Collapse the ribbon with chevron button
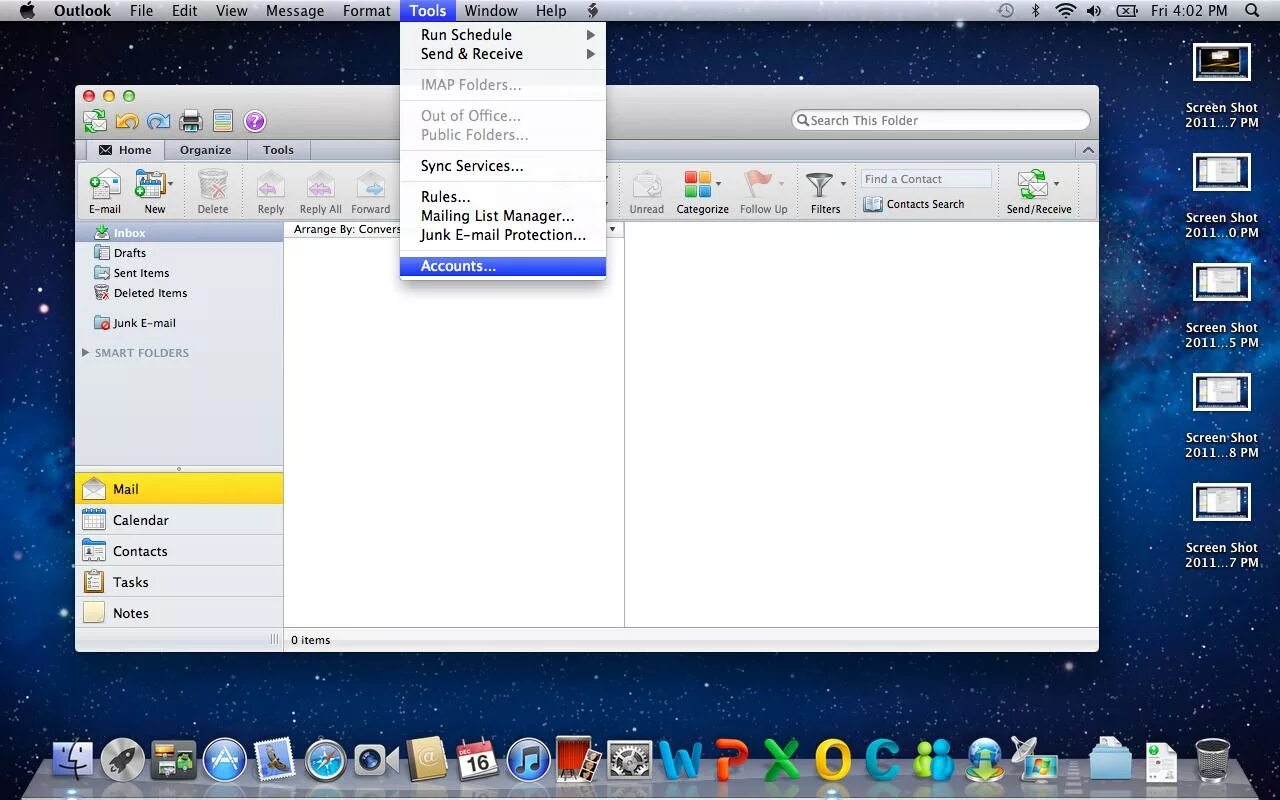This screenshot has width=1280, height=800. click(1088, 150)
